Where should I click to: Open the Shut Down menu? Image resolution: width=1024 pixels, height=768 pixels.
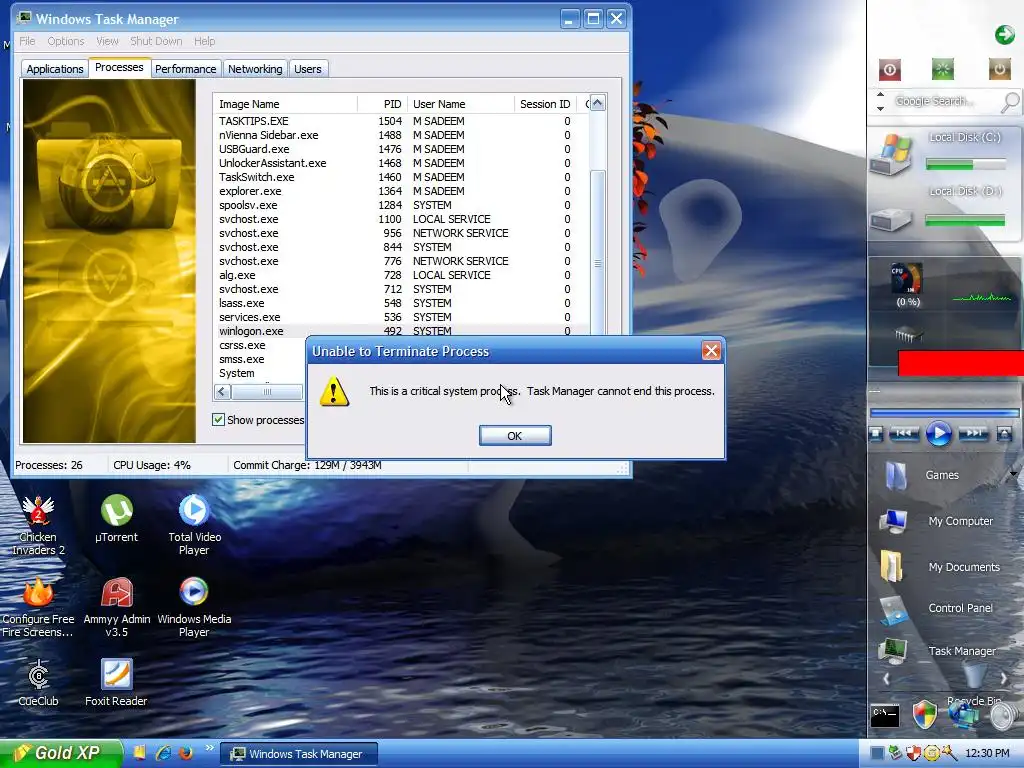[156, 41]
